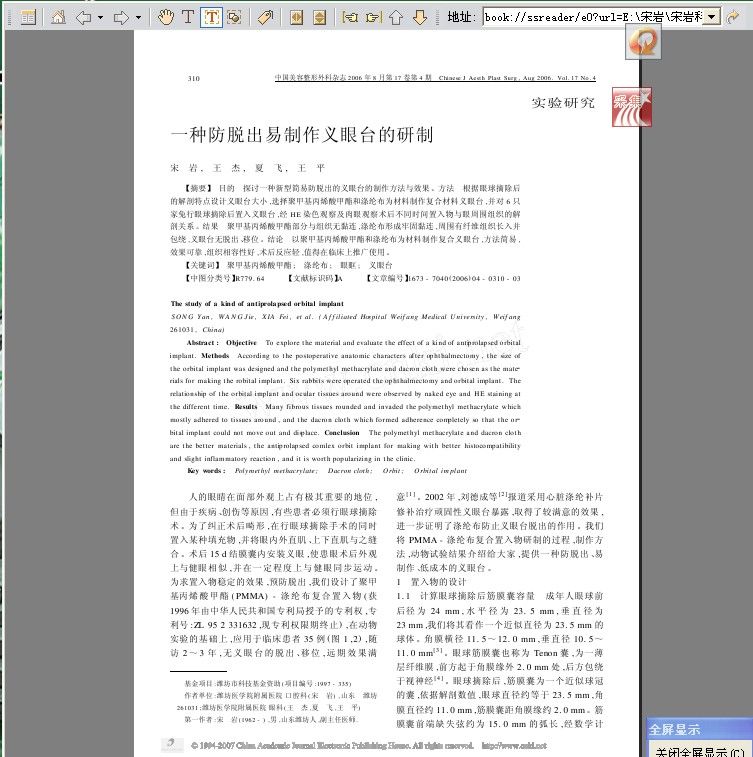753x757 pixels.
Task: Select the plain T text tool
Action: [x=188, y=17]
